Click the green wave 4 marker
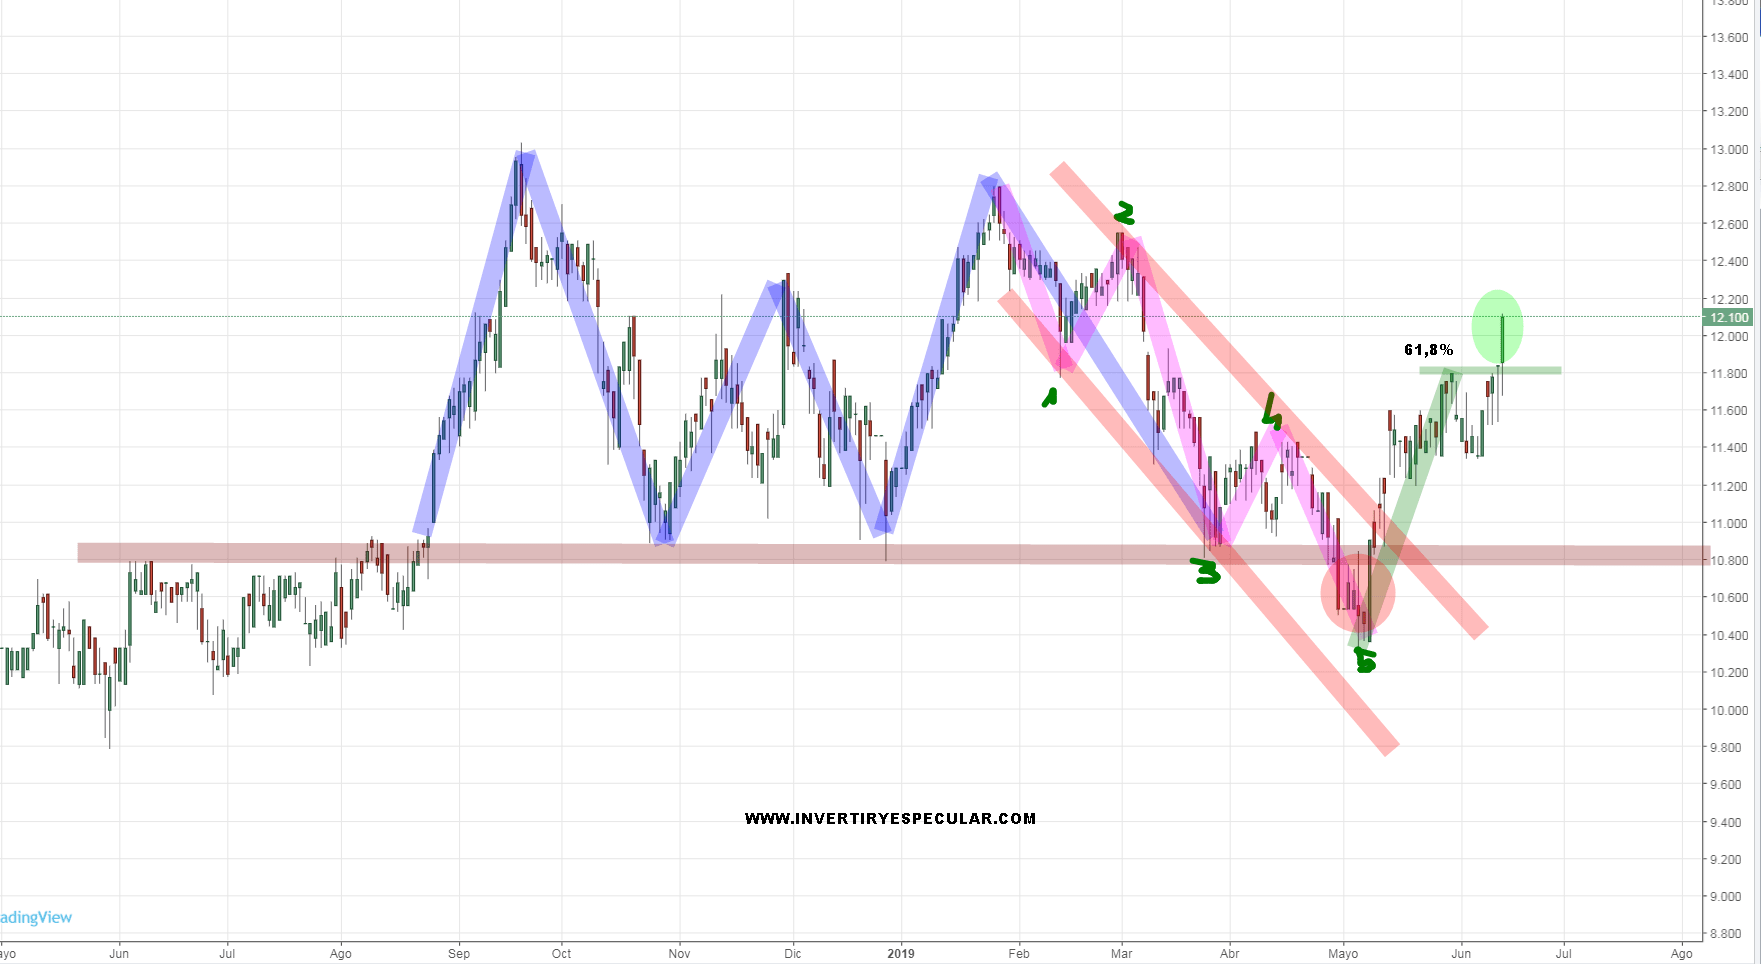The width and height of the screenshot is (1761, 964). point(1271,411)
